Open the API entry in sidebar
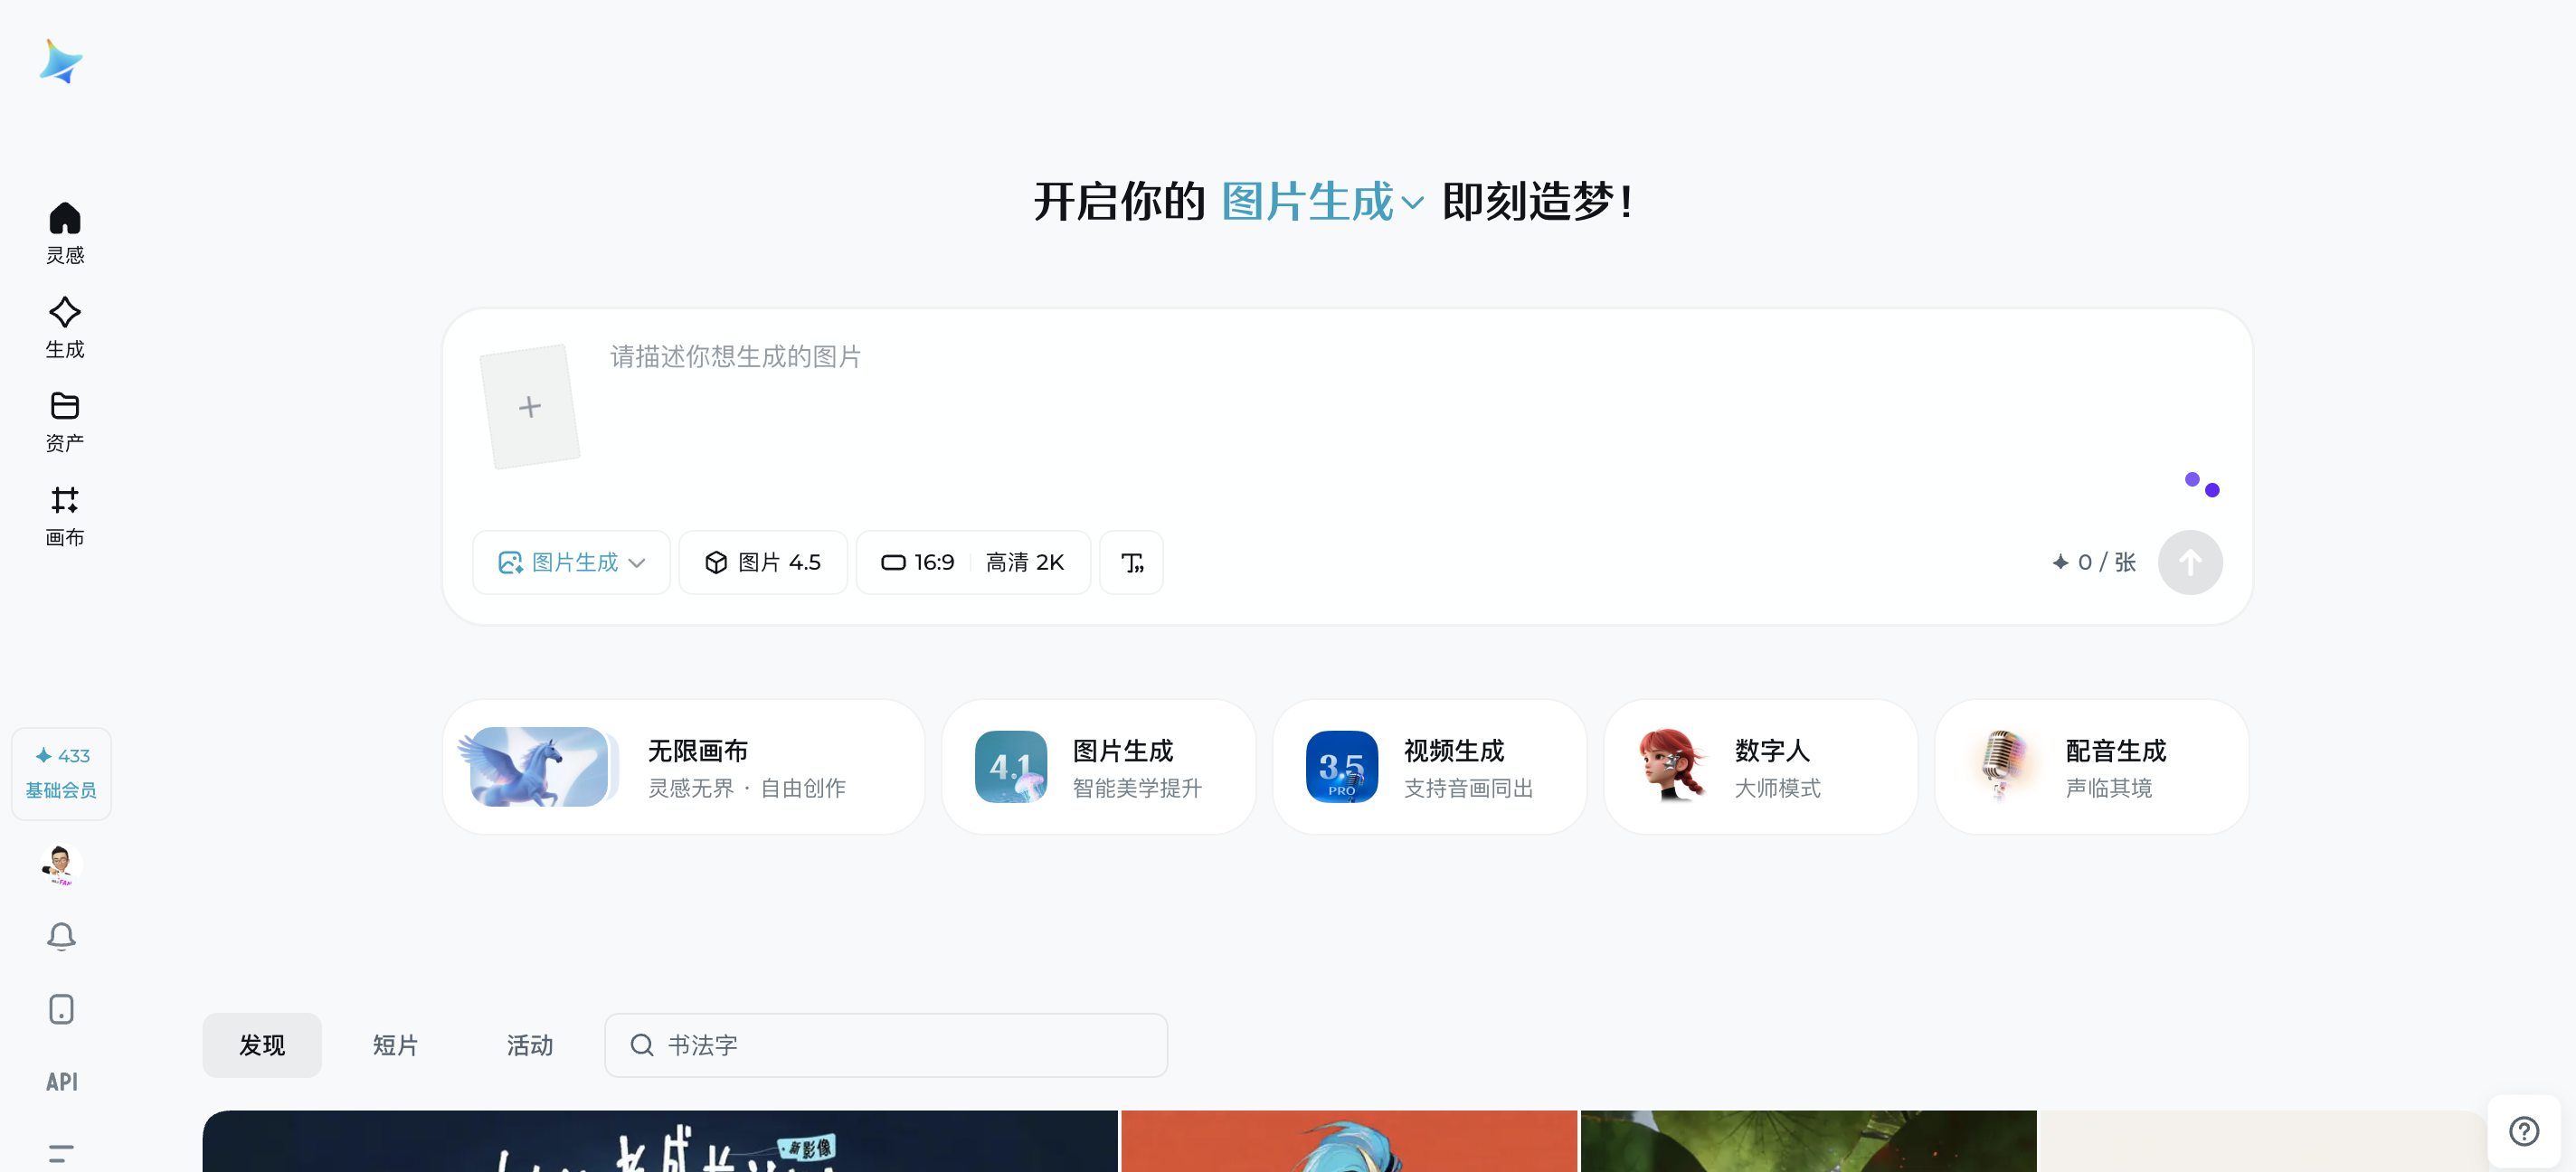 [x=61, y=1081]
